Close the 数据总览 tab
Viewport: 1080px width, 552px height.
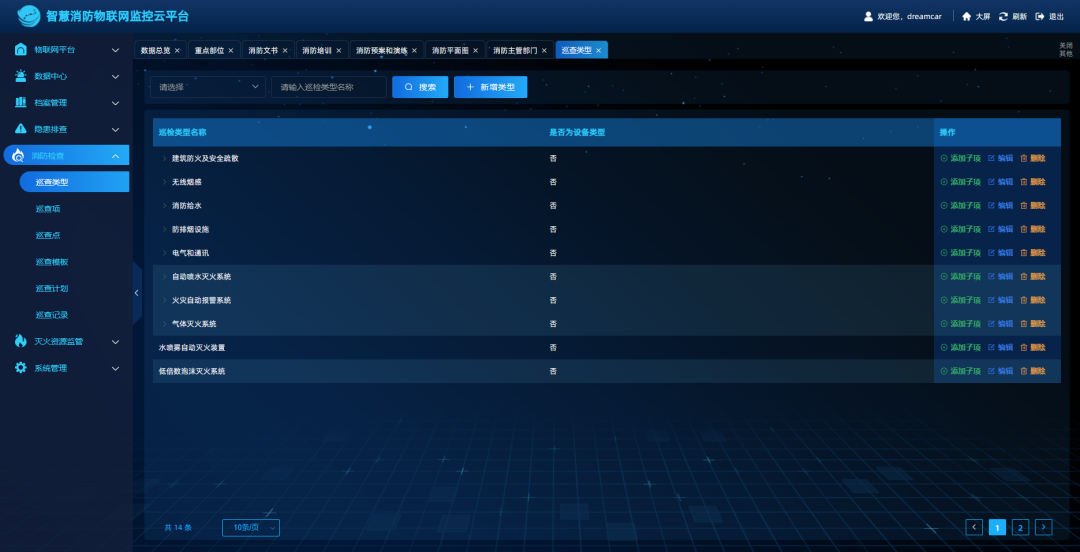pyautogui.click(x=177, y=50)
